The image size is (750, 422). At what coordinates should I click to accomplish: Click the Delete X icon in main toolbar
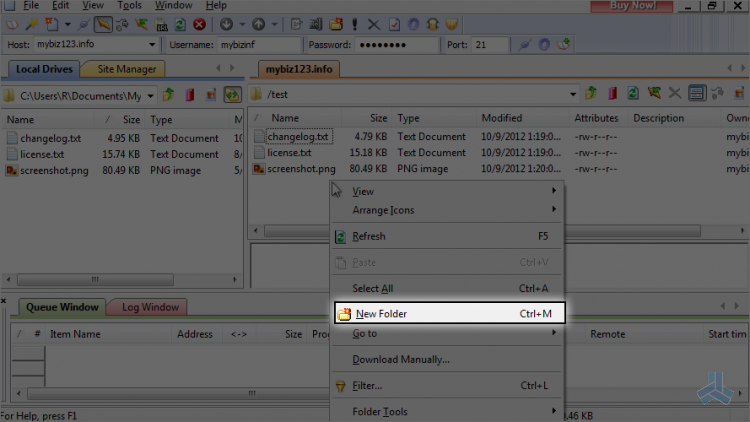(374, 24)
